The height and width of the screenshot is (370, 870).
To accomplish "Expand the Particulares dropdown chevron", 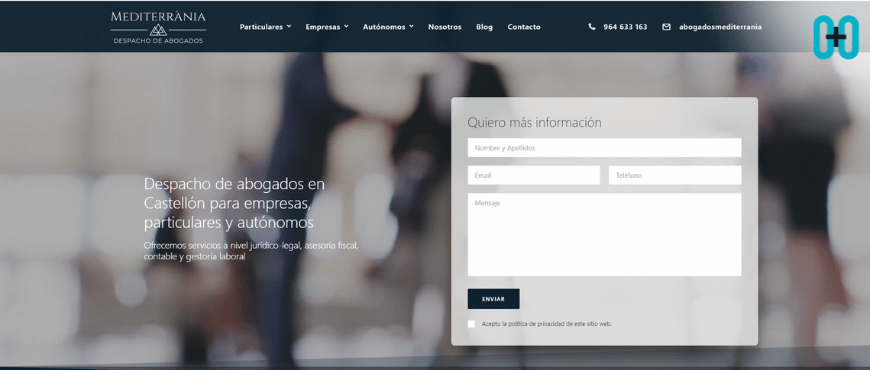I will pos(289,26).
